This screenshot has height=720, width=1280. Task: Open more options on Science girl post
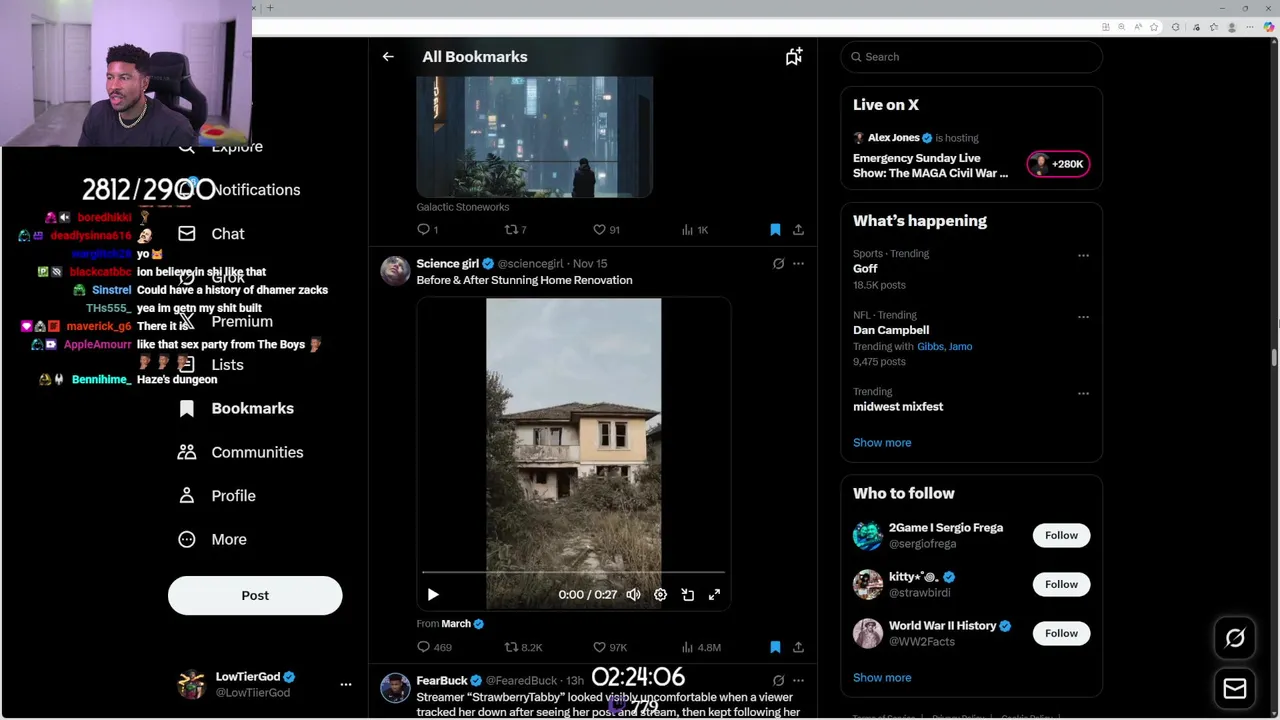(x=798, y=264)
